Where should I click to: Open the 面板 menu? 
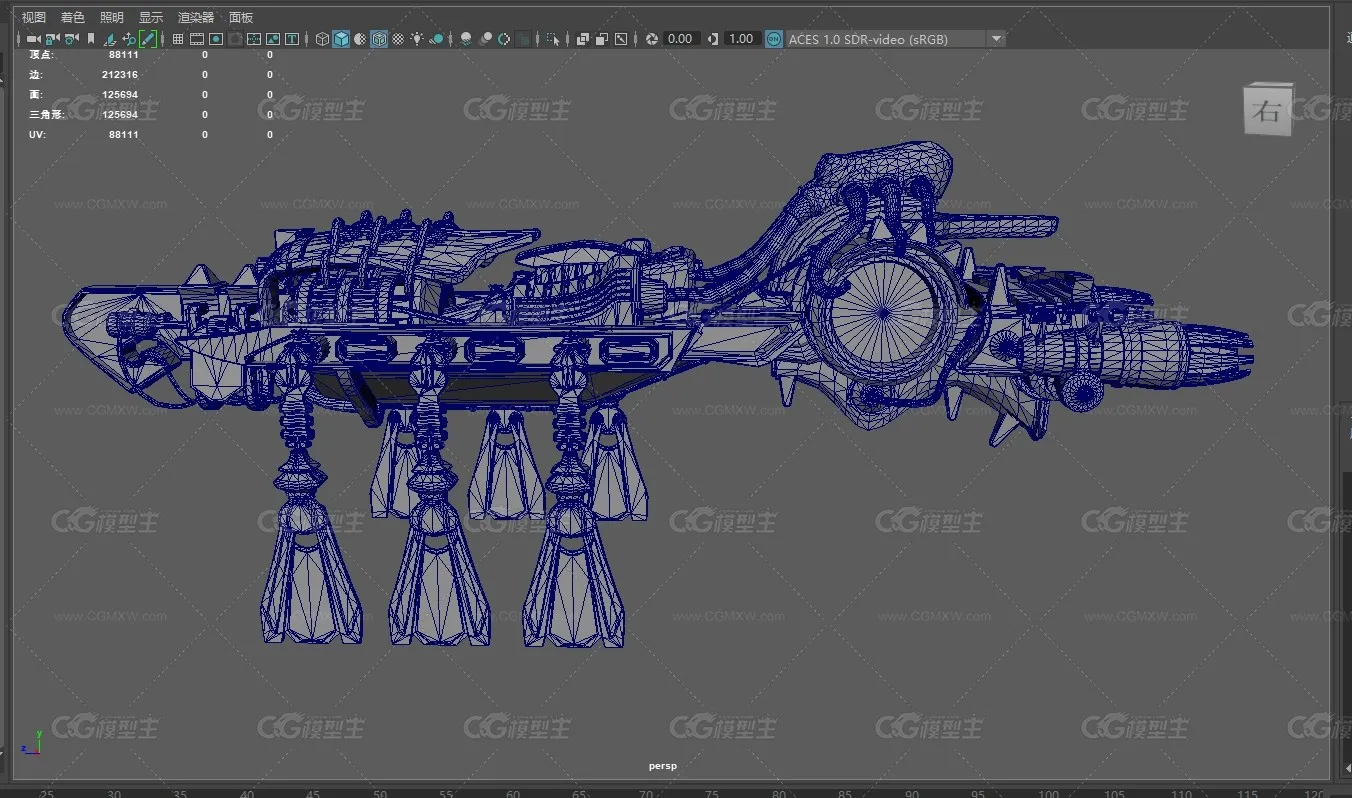click(241, 17)
